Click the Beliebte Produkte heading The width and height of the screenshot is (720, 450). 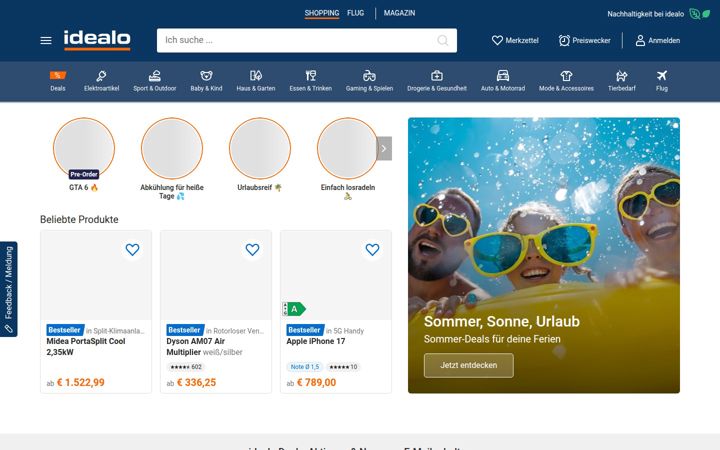coord(79,219)
